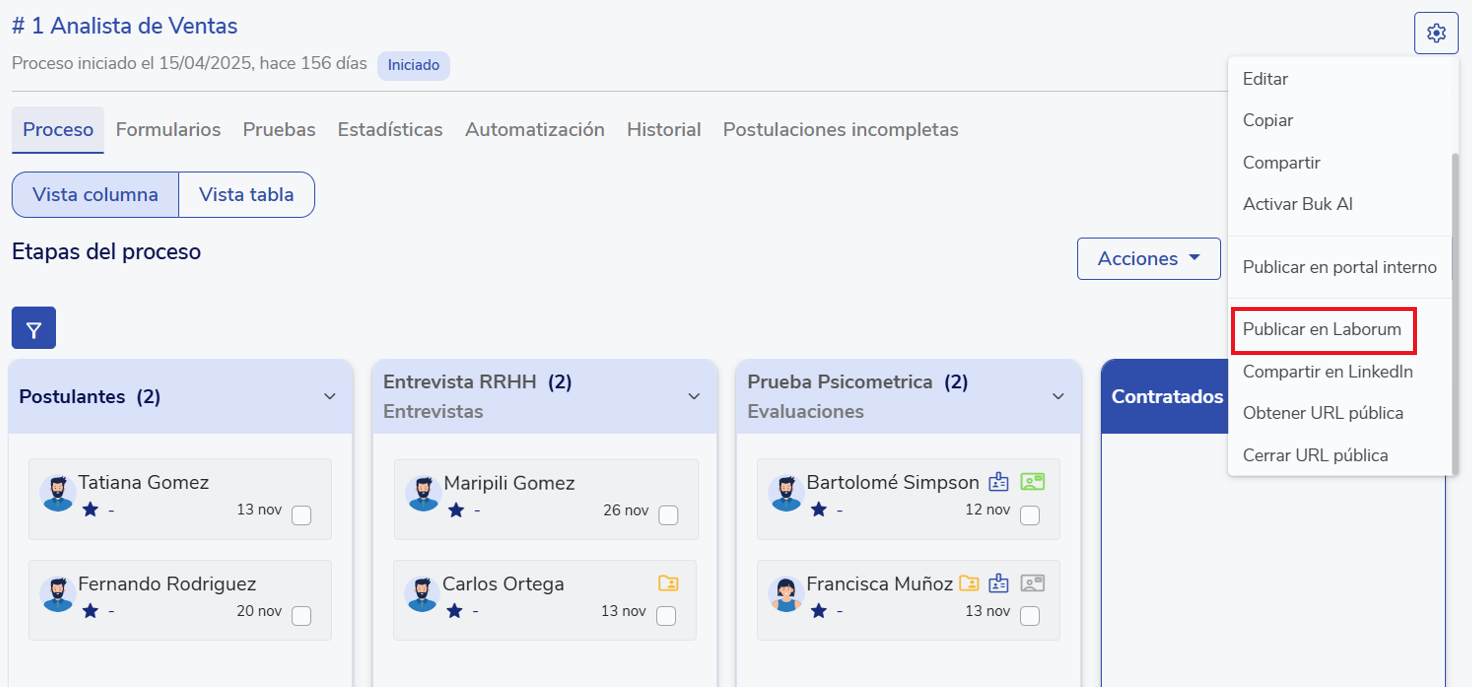
Task: Click the gray contact card icon on Francisca Muñoz
Action: (x=1032, y=583)
